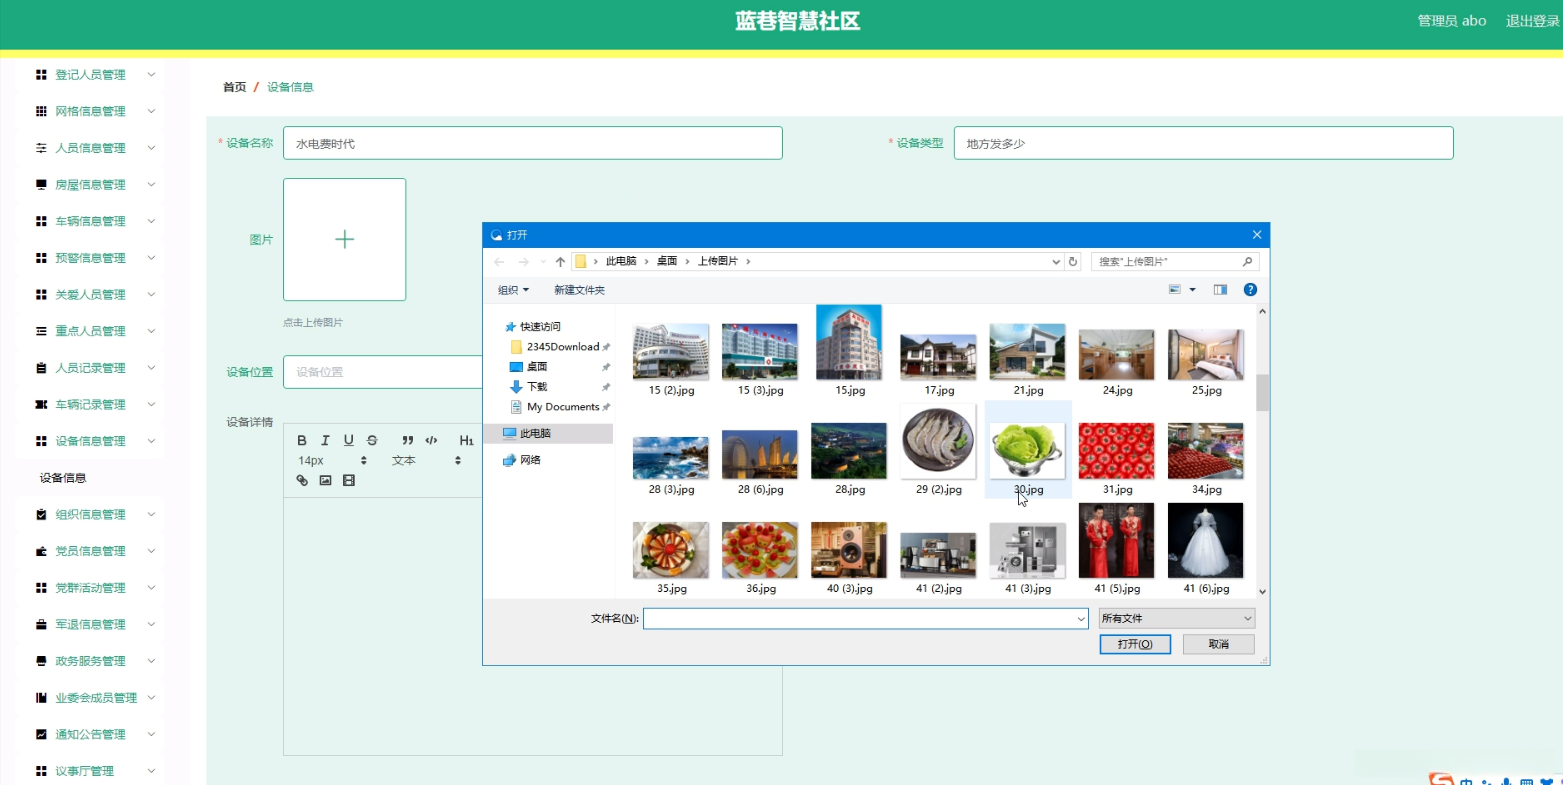Select the 30.jpg cabbage thumbnail
This screenshot has width=1563, height=785.
(1028, 452)
